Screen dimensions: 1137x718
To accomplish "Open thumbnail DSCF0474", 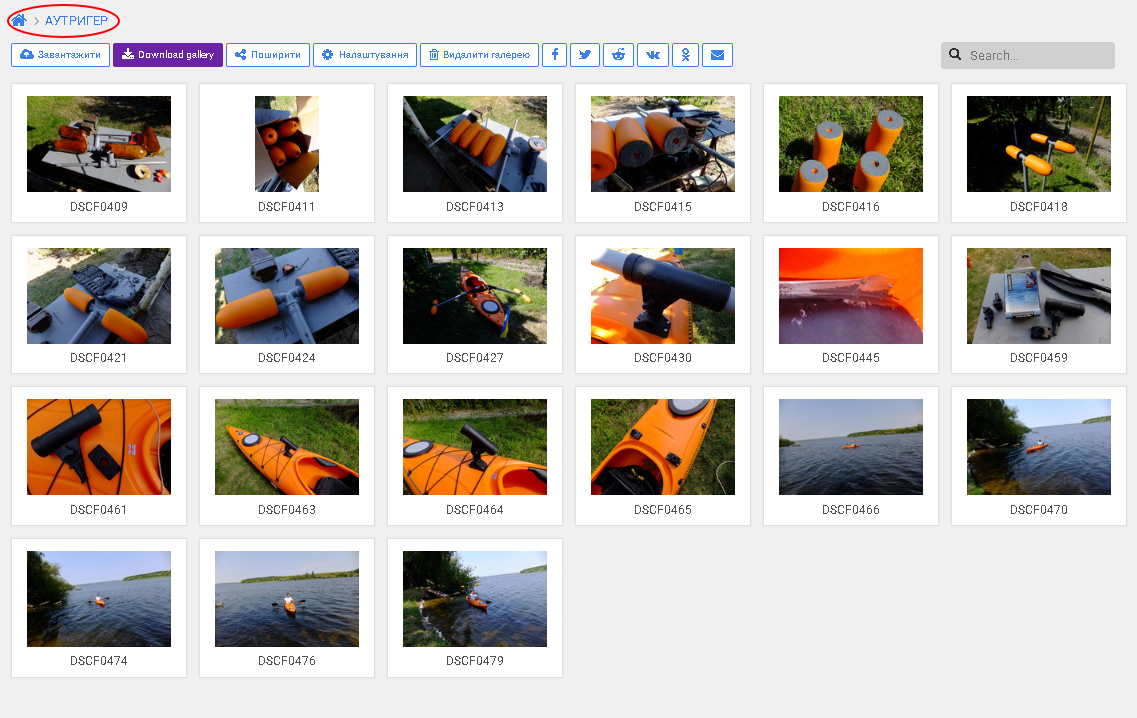I will (99, 599).
